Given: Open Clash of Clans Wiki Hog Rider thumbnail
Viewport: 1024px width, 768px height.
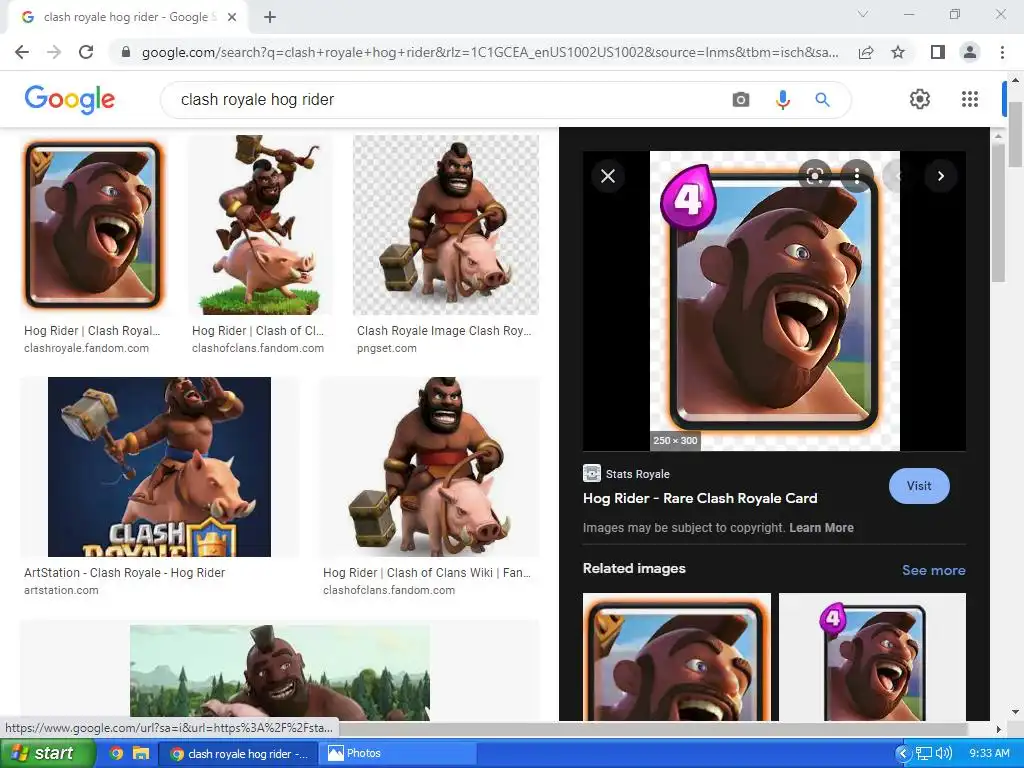Looking at the screenshot, I should 430,467.
